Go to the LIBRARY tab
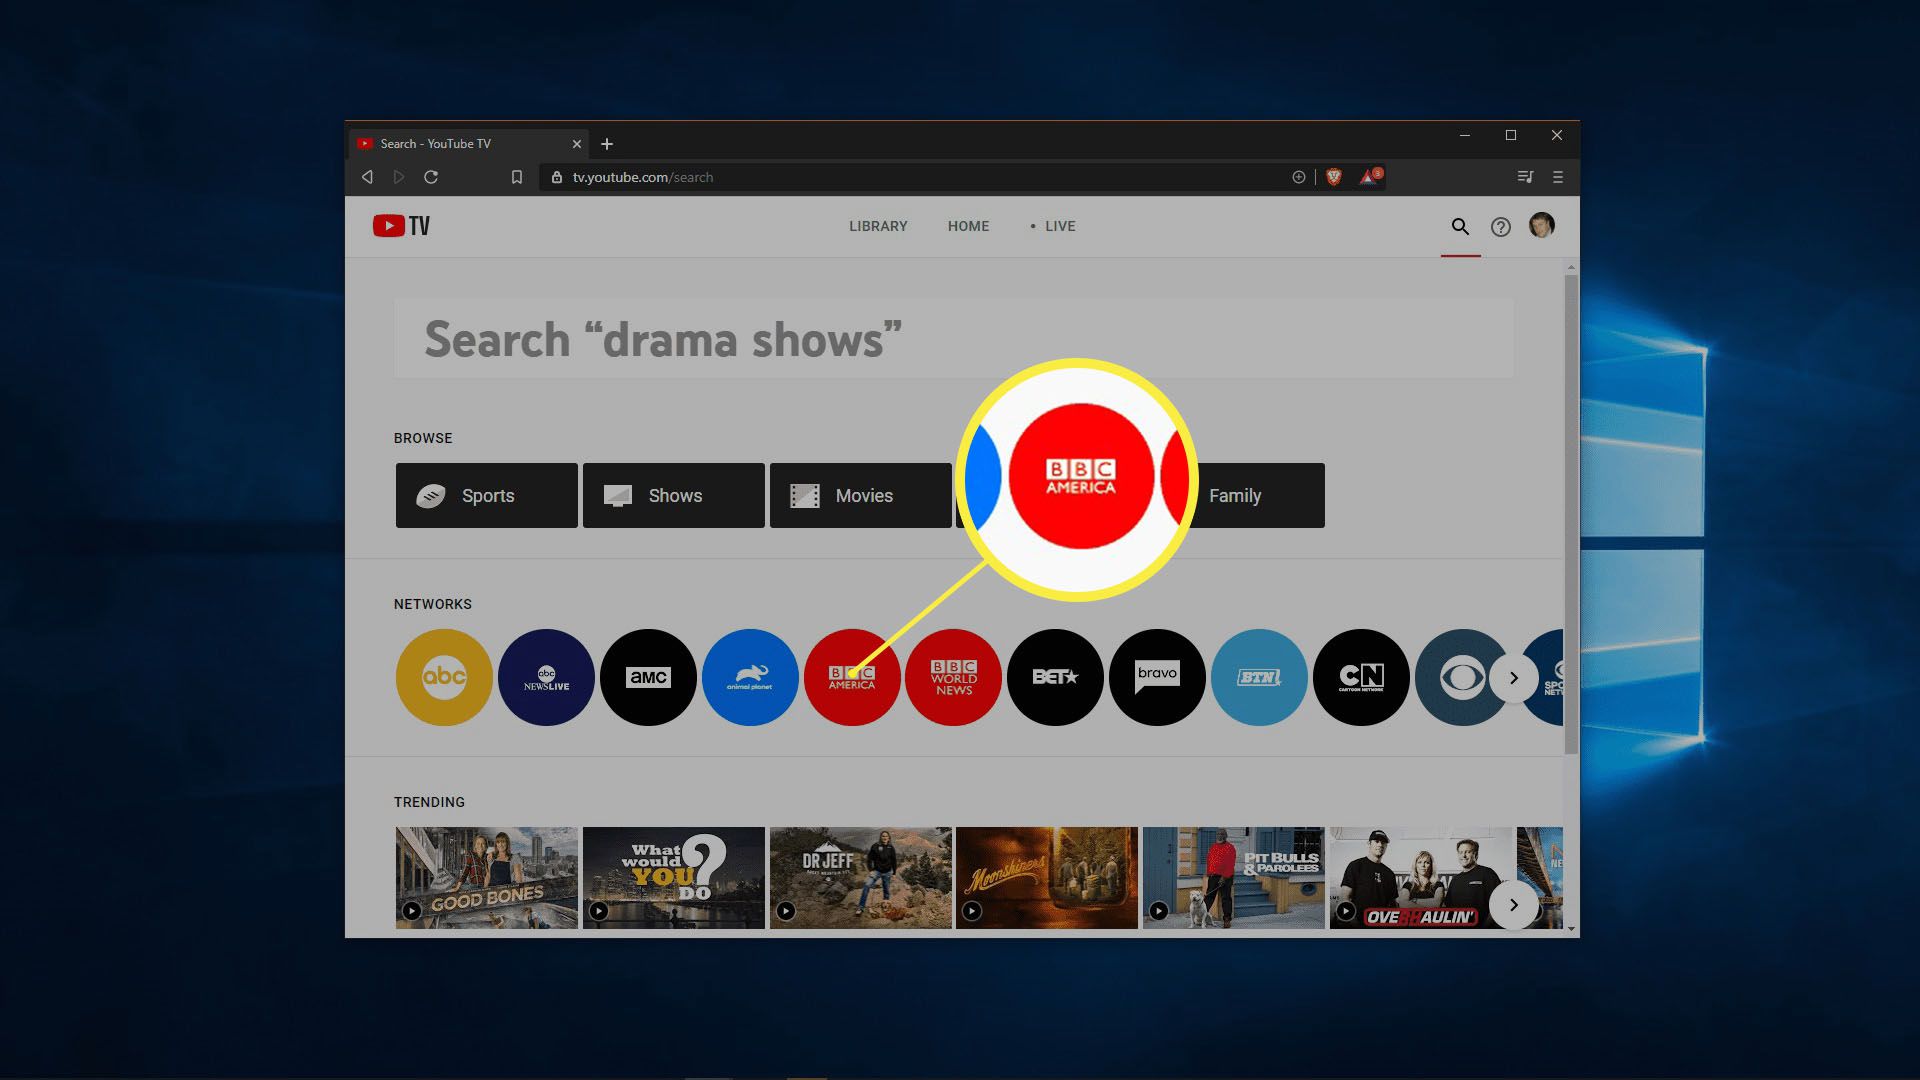This screenshot has width=1920, height=1080. pyautogui.click(x=878, y=226)
